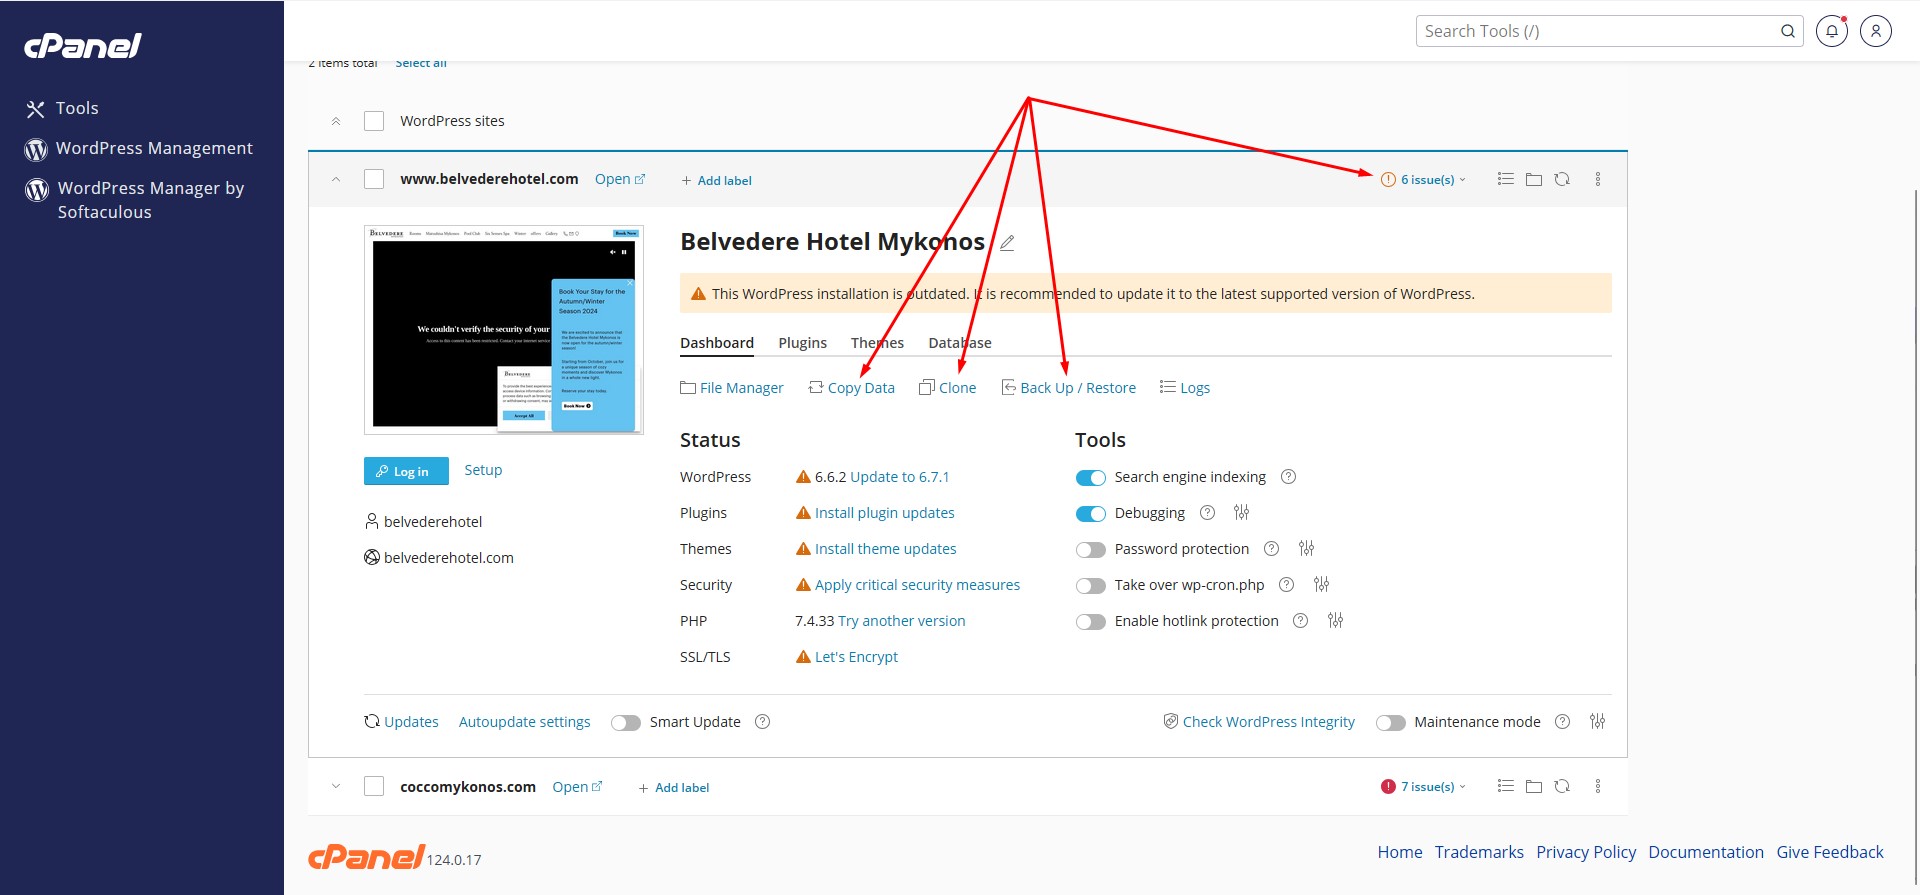The image size is (1920, 895).
Task: Open Debugging settings sliders icon
Action: coord(1241,513)
